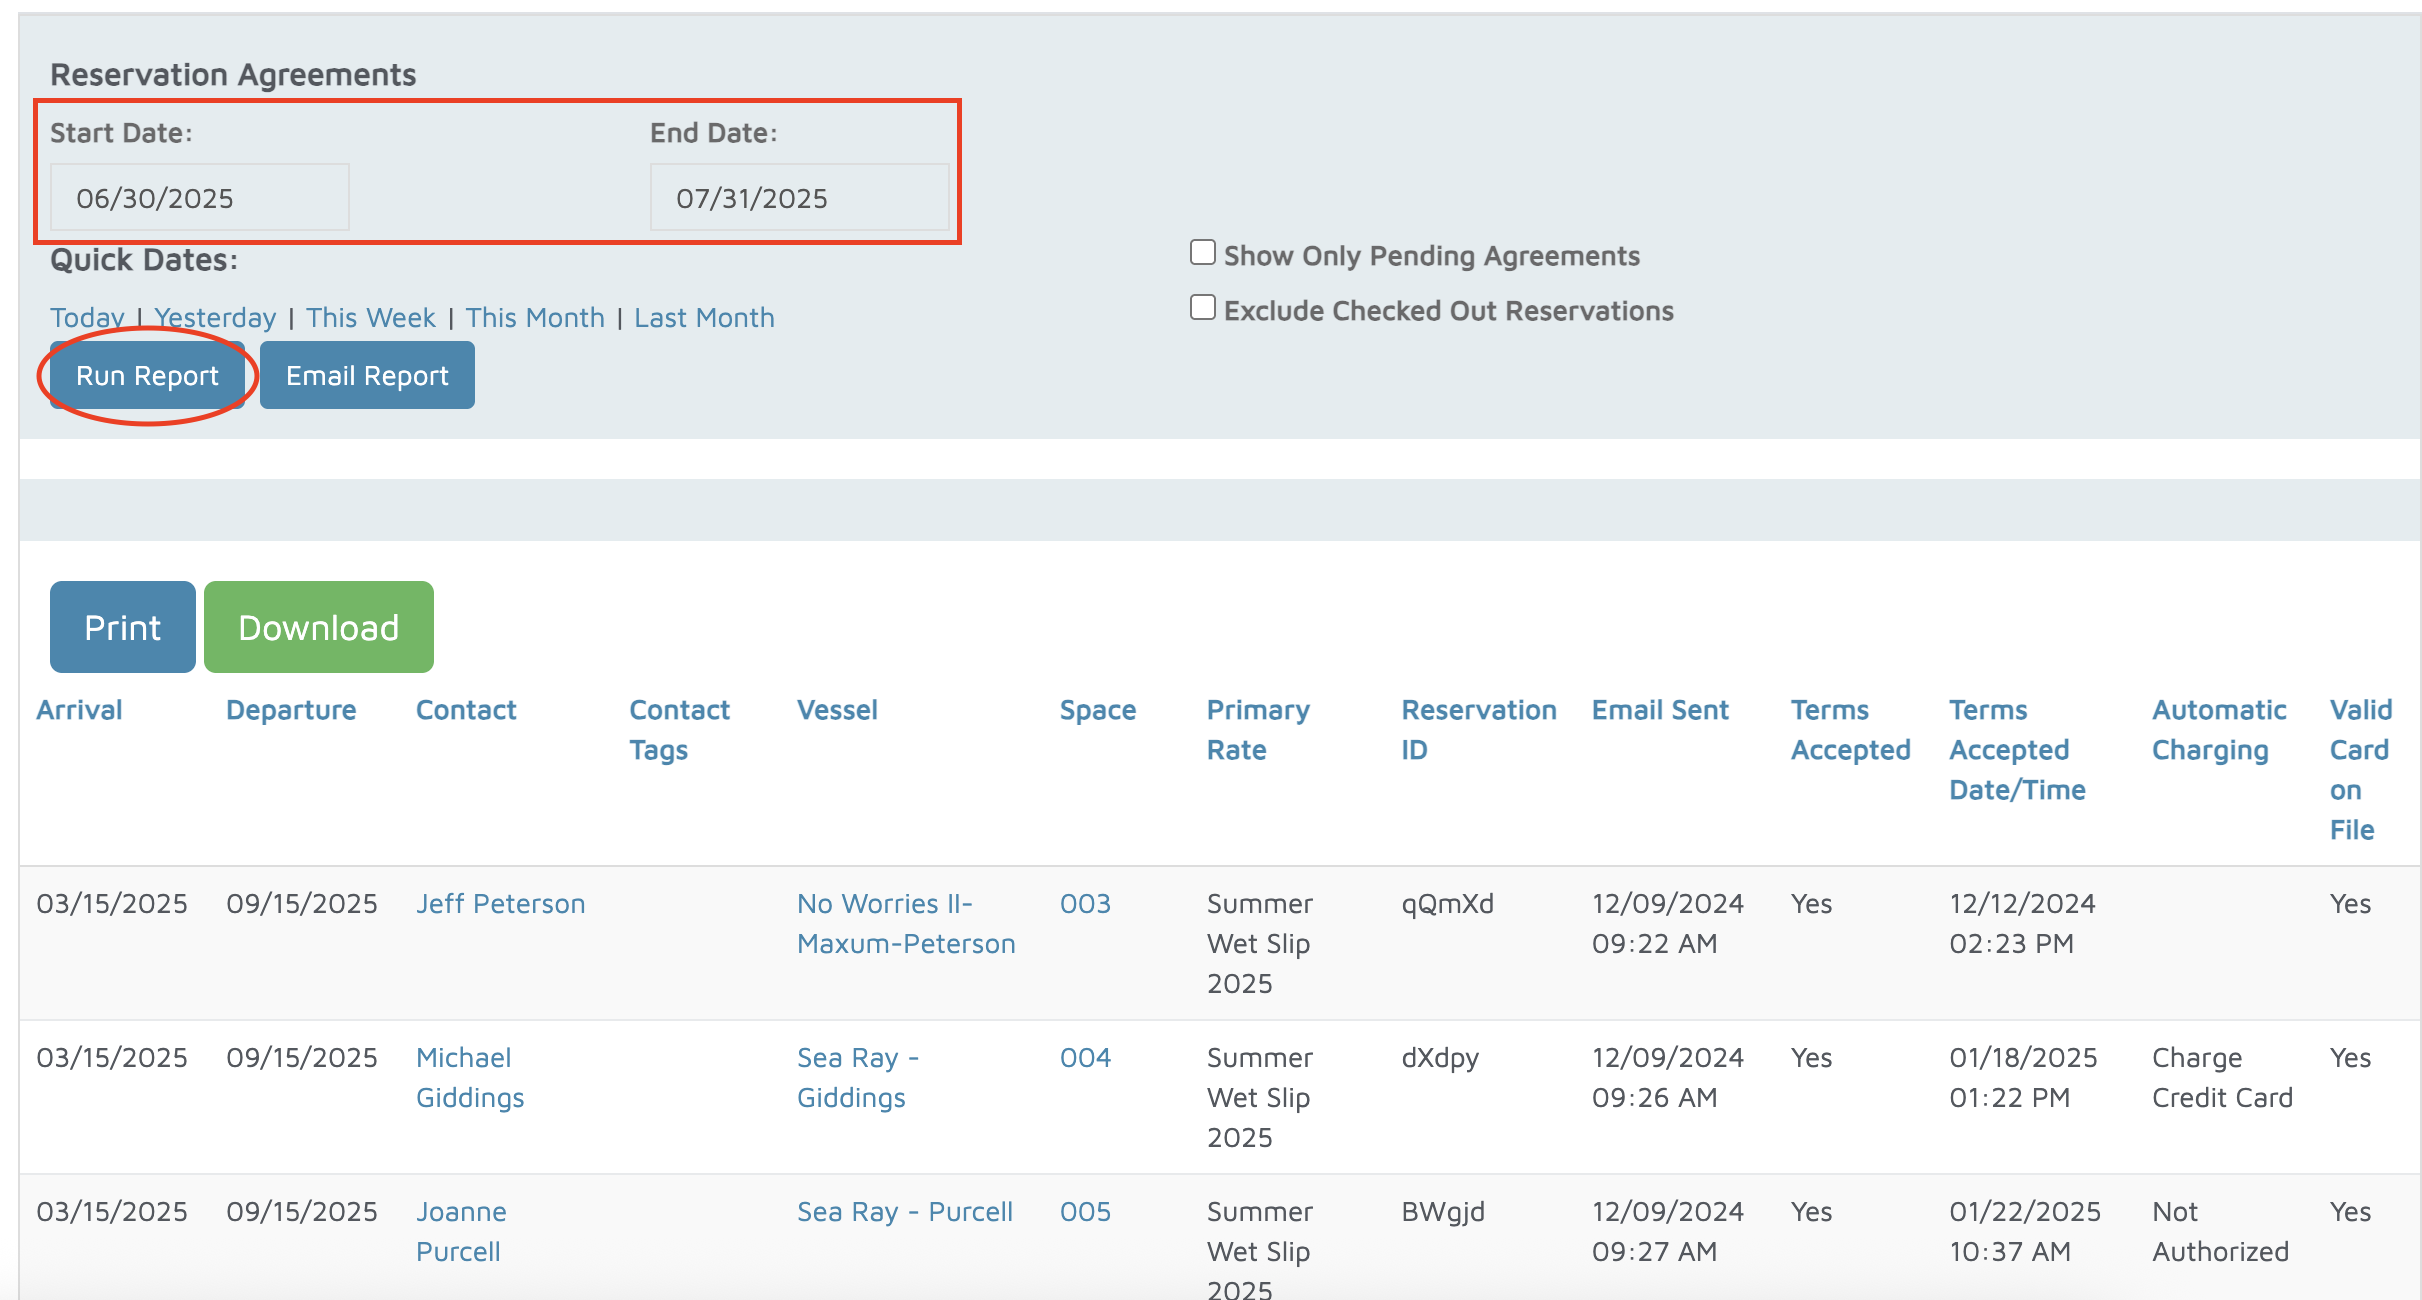Screen dimensions: 2422x1300
Task: Sort by Terms Accepted column header
Action: click(x=1849, y=730)
